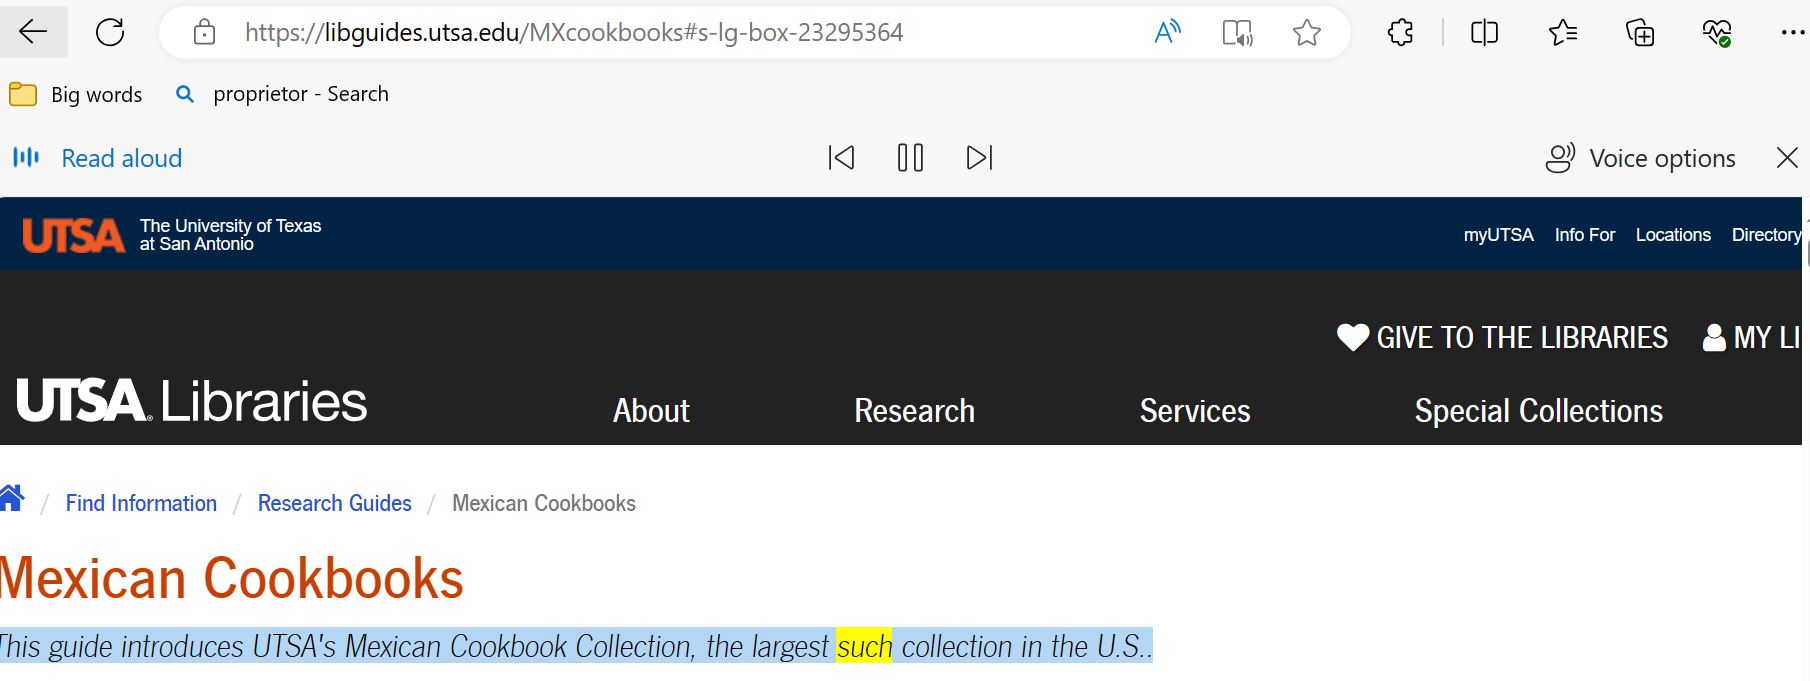
Task: Click the address bar URL
Action: (x=574, y=32)
